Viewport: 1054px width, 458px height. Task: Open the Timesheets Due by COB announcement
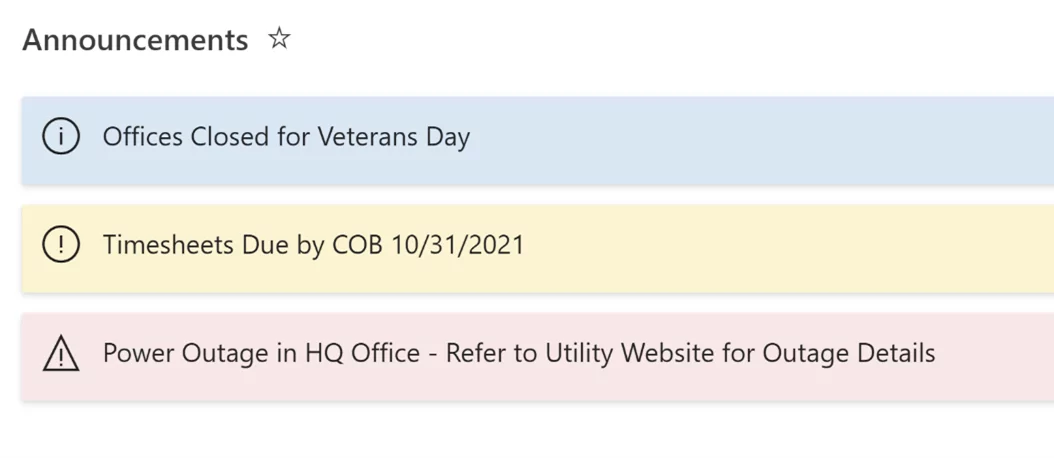click(313, 245)
